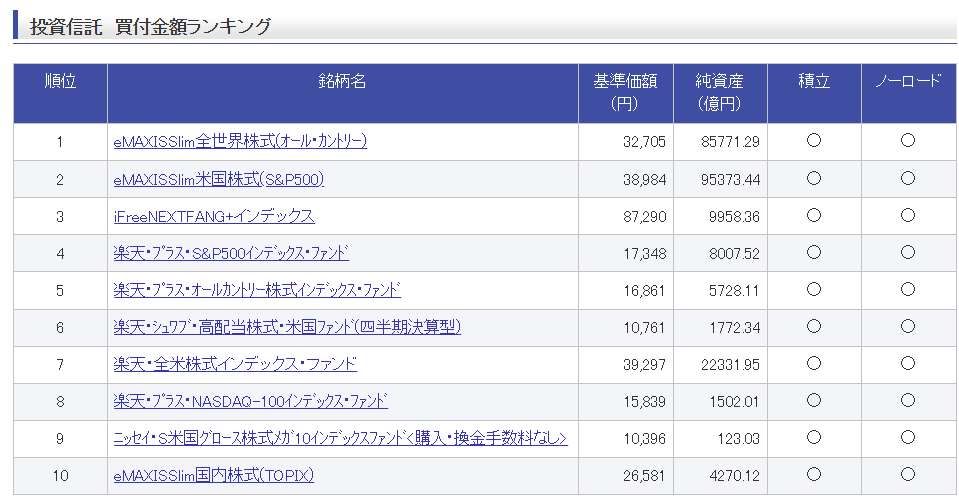Viewport: 959px width, 501px height.
Task: Click 楽天・全米株式インデックス・ファンド link
Action: [x=235, y=364]
